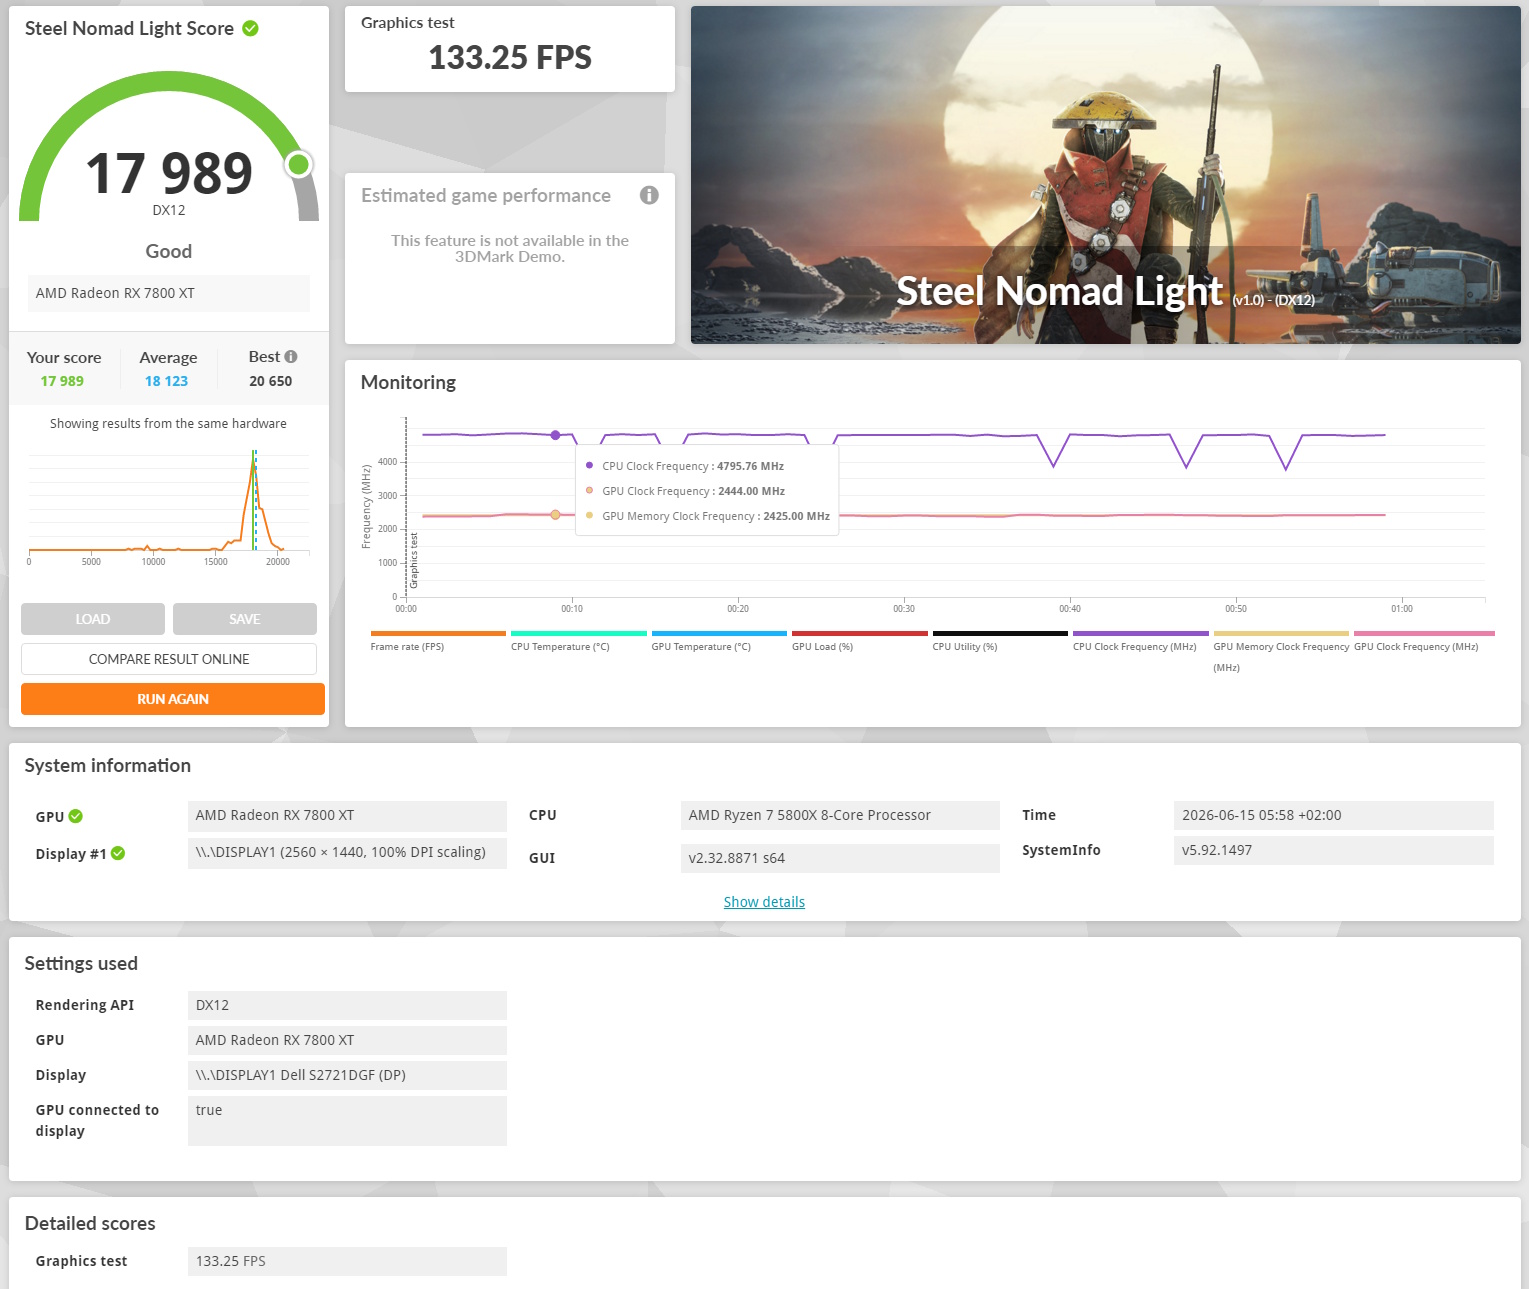This screenshot has height=1289, width=1529.
Task: Click the purple CPU clock data point on chart
Action: pos(556,435)
